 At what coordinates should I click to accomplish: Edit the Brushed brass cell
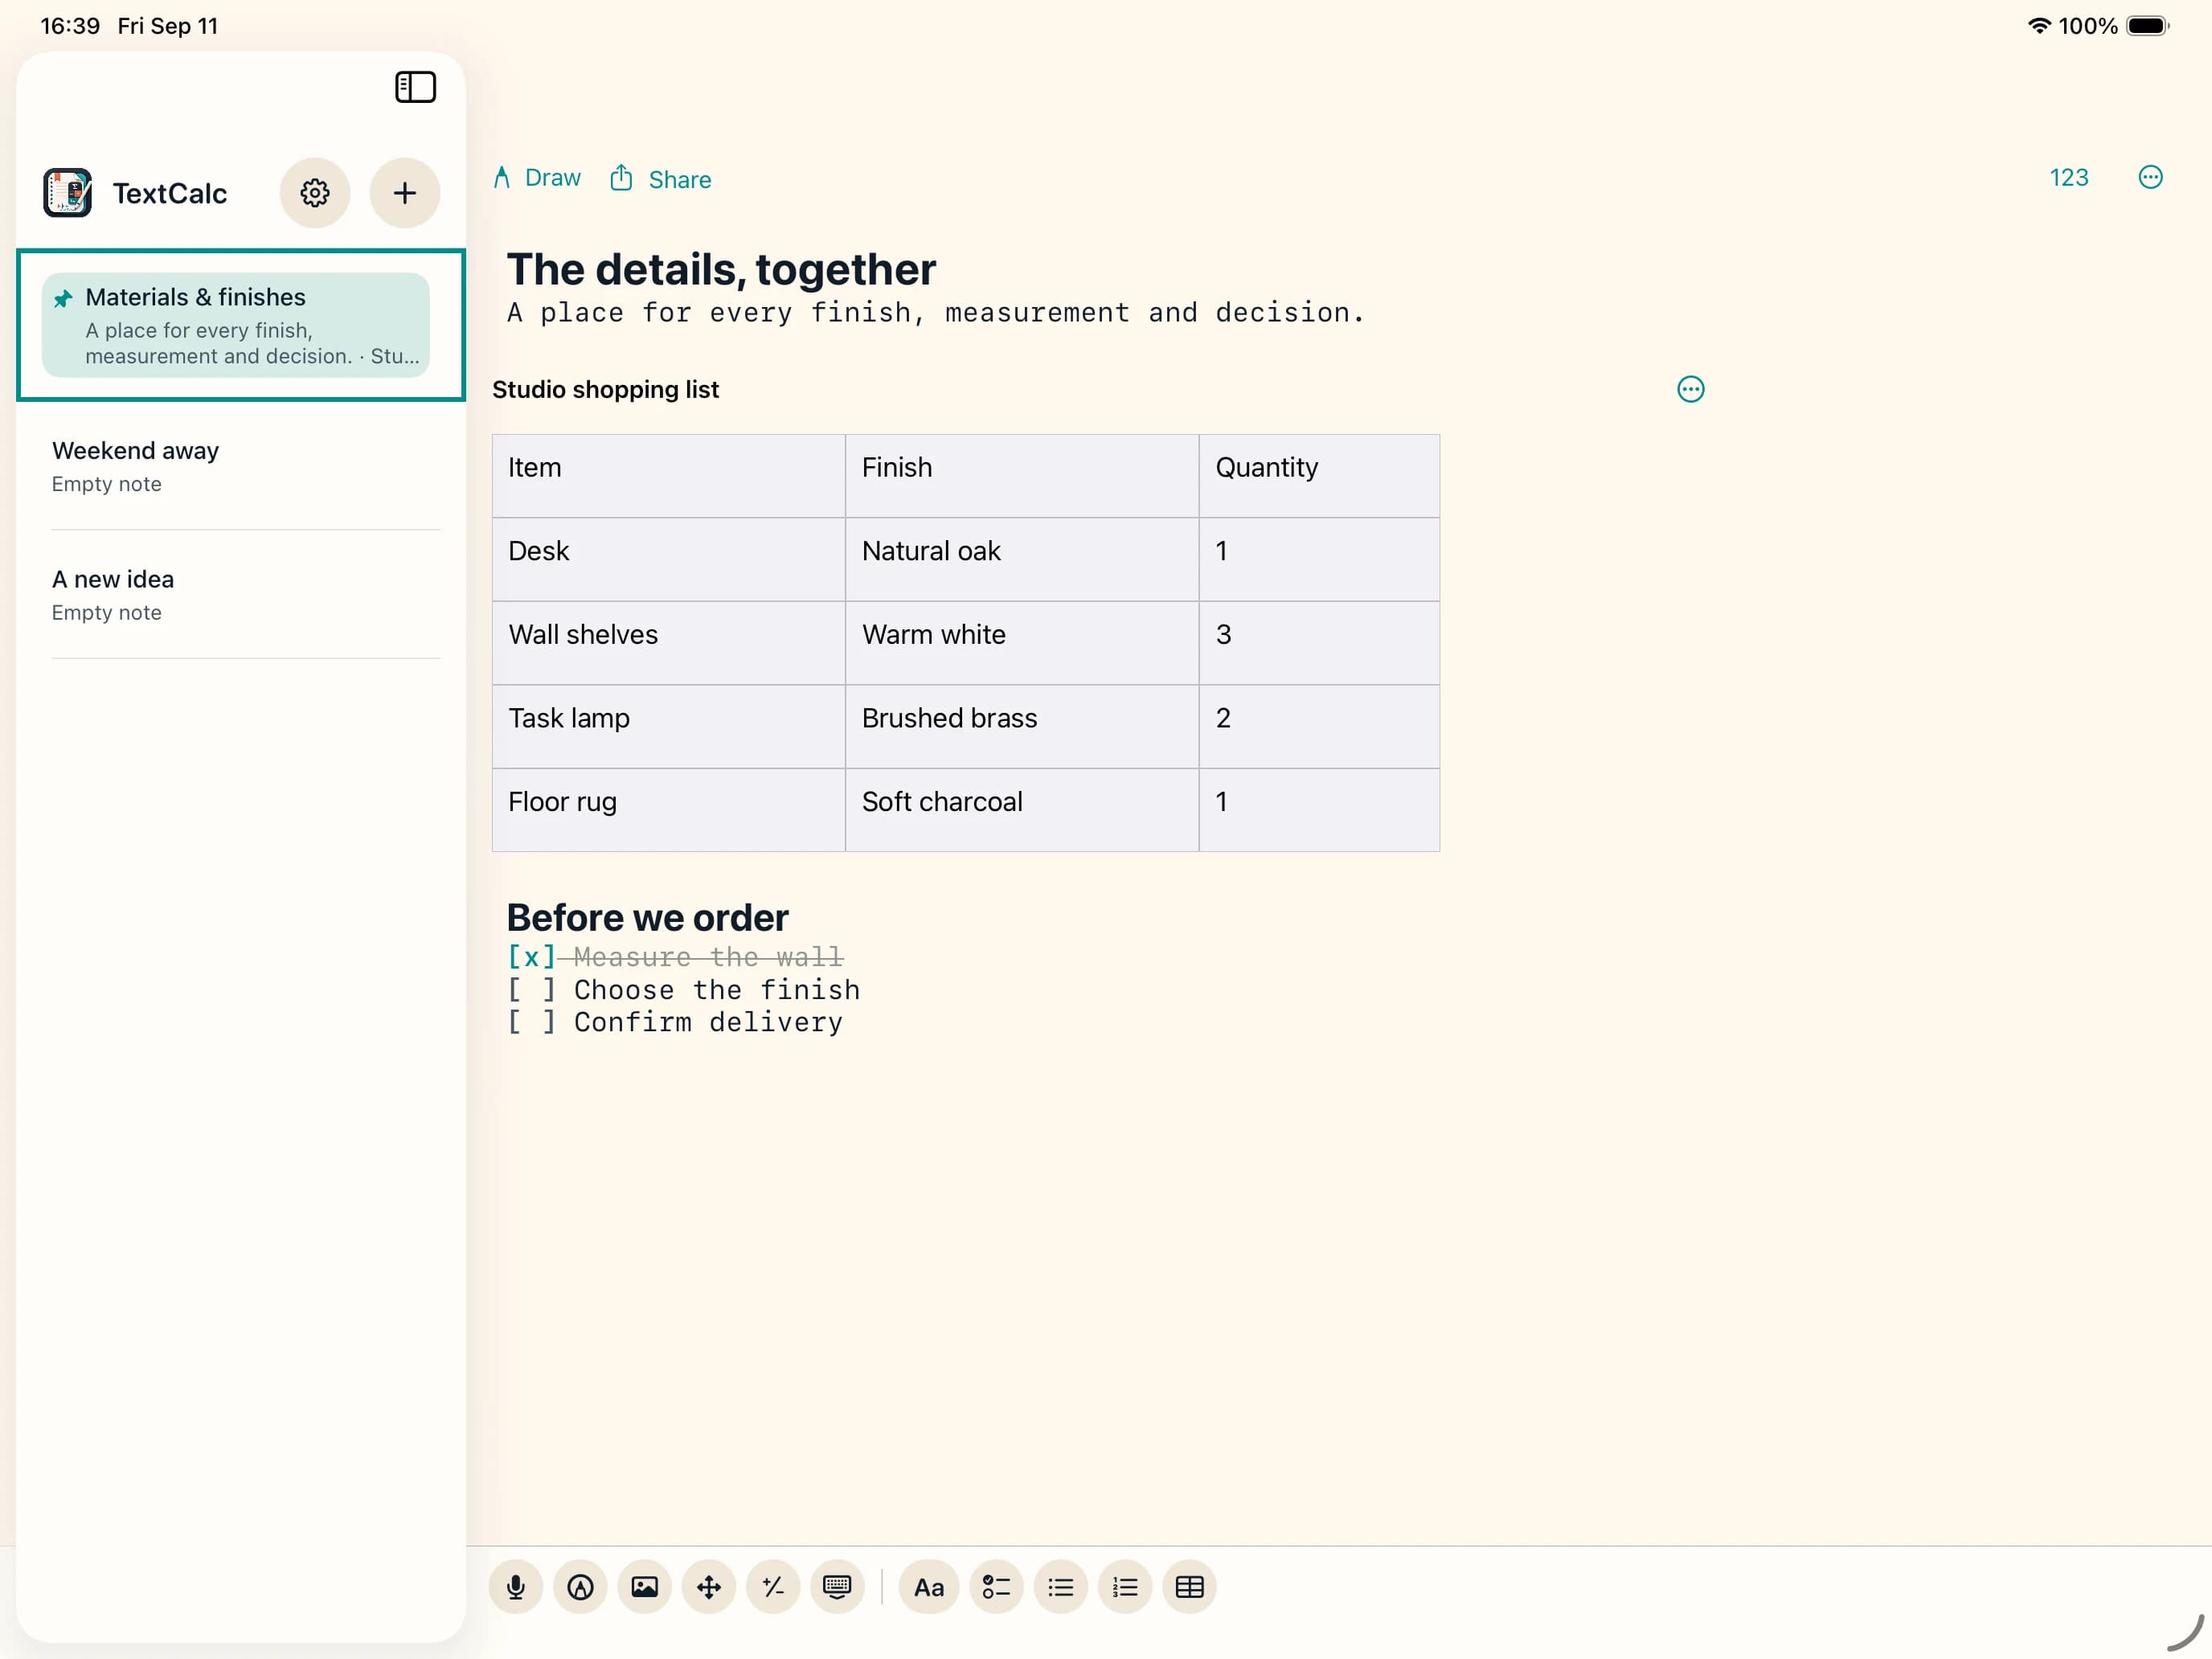(1022, 727)
